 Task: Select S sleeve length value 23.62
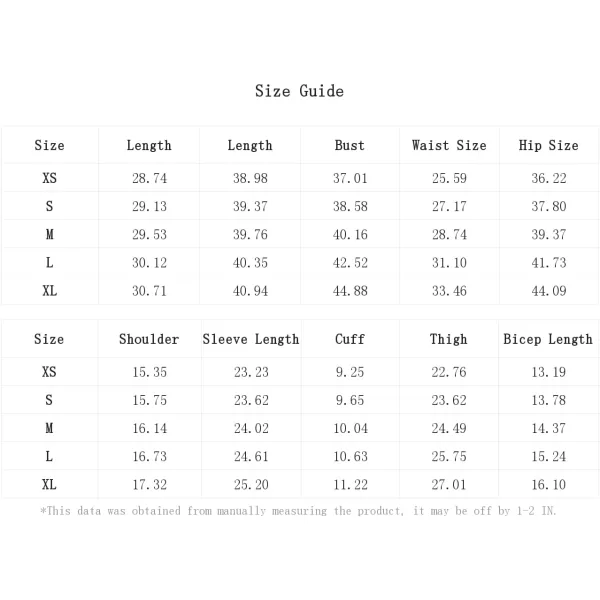(251, 400)
